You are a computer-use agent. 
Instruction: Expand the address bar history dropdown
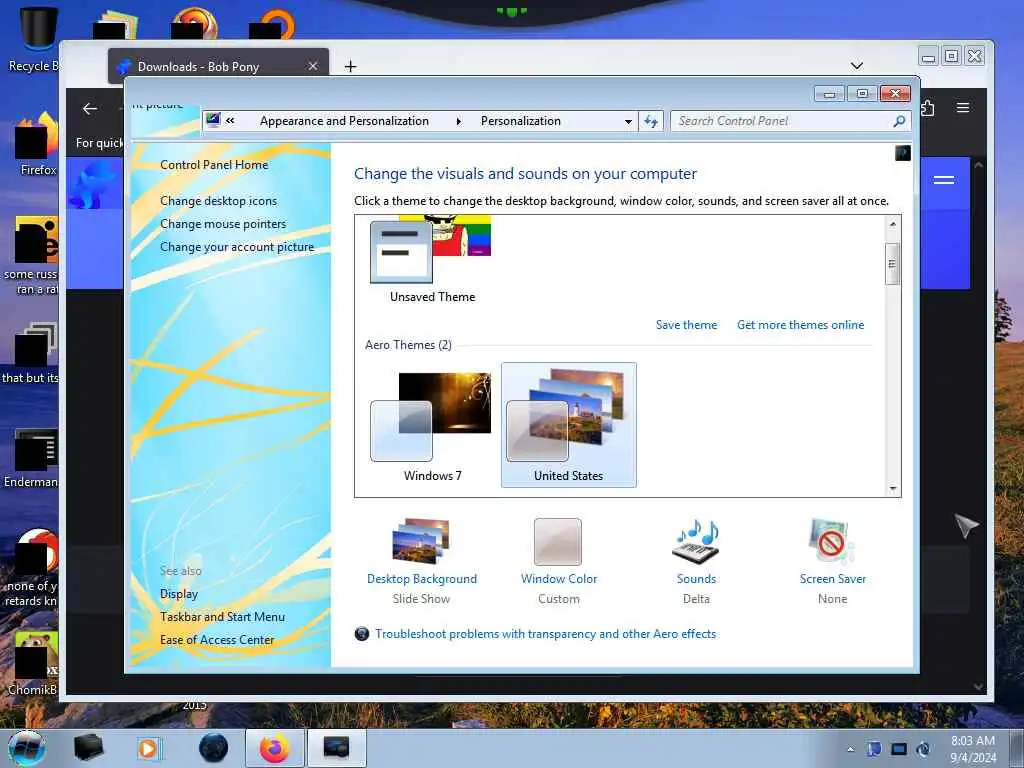(628, 121)
